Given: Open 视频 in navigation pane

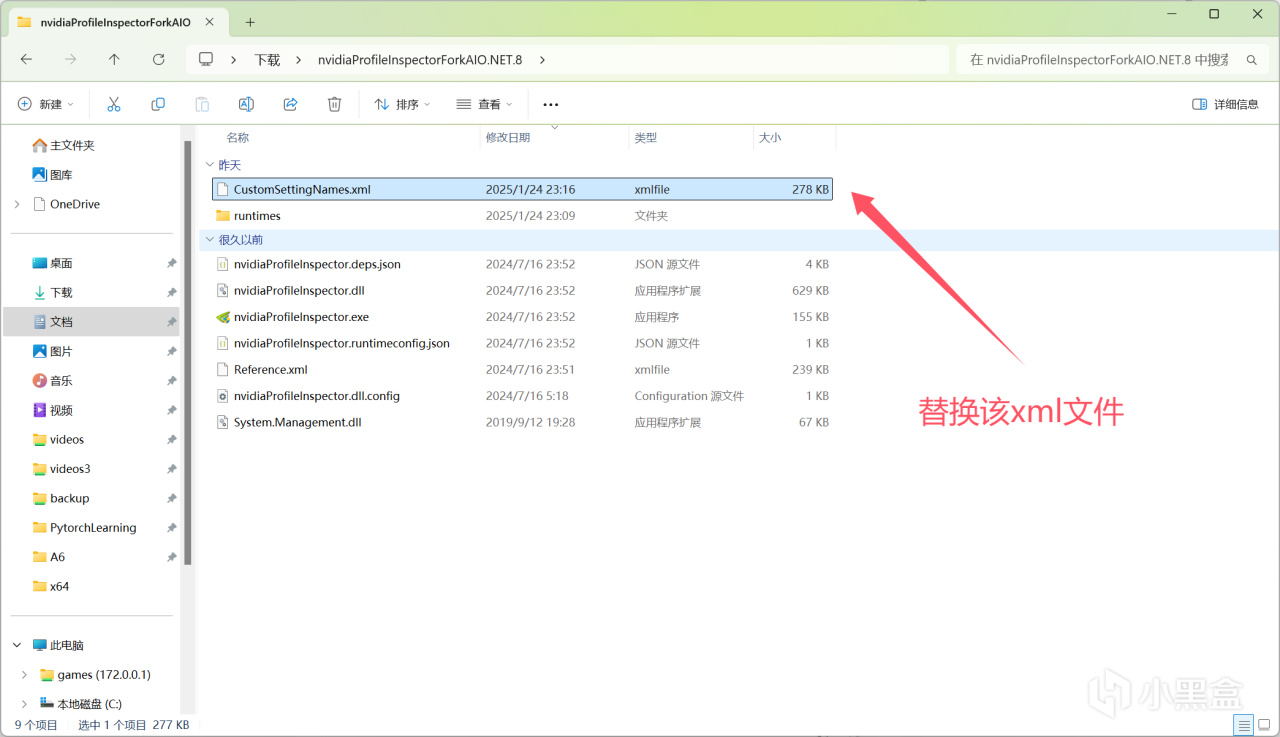Looking at the screenshot, I should click(61, 410).
